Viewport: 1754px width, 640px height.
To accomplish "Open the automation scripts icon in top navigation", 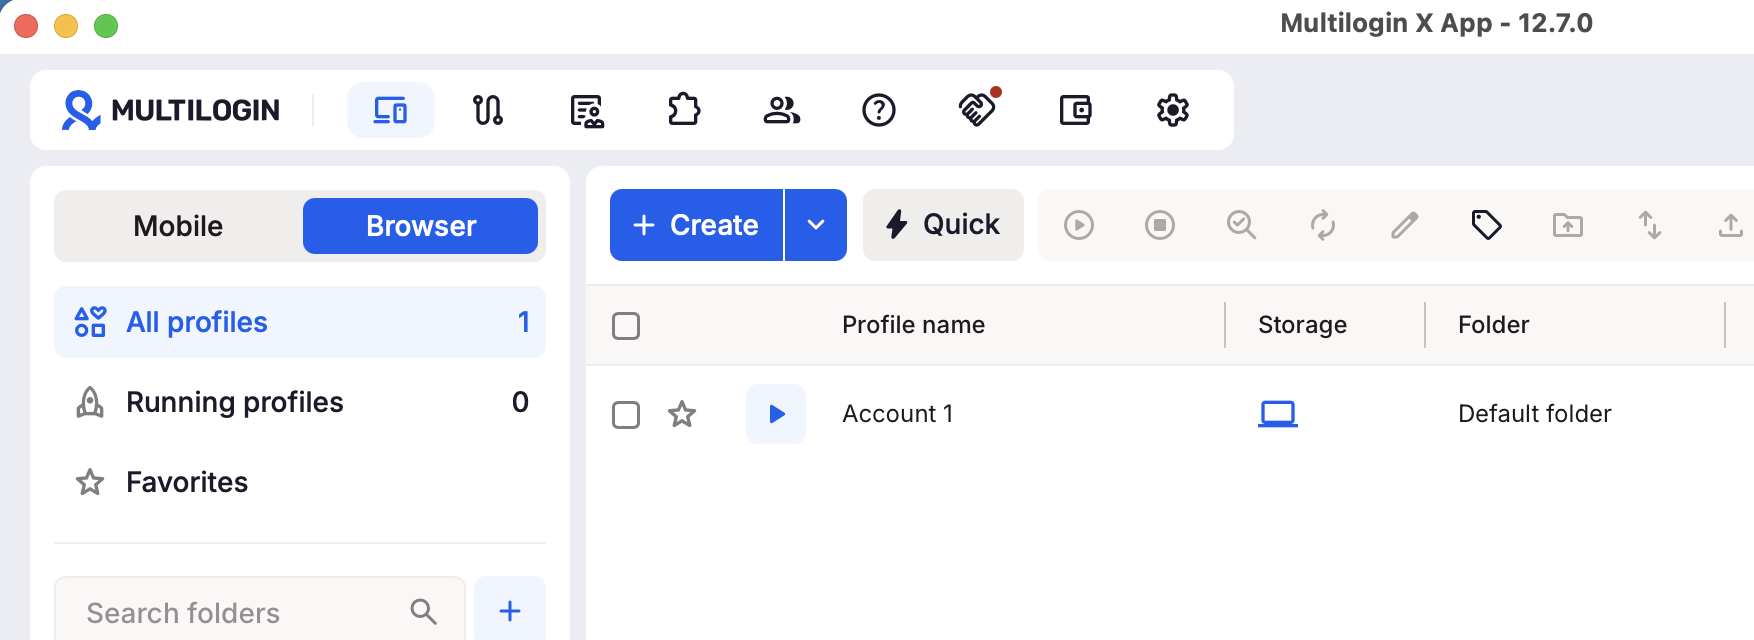I will pos(488,110).
